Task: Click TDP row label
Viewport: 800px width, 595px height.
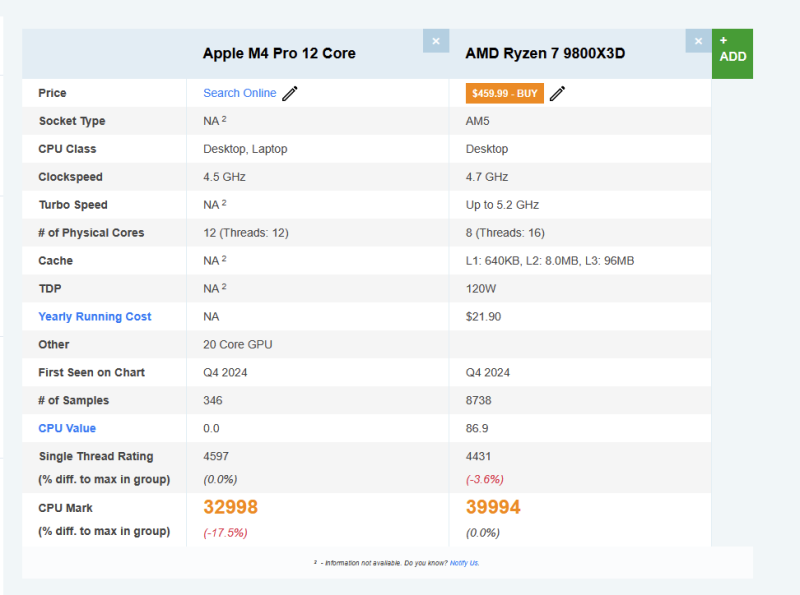Action: click(x=50, y=289)
